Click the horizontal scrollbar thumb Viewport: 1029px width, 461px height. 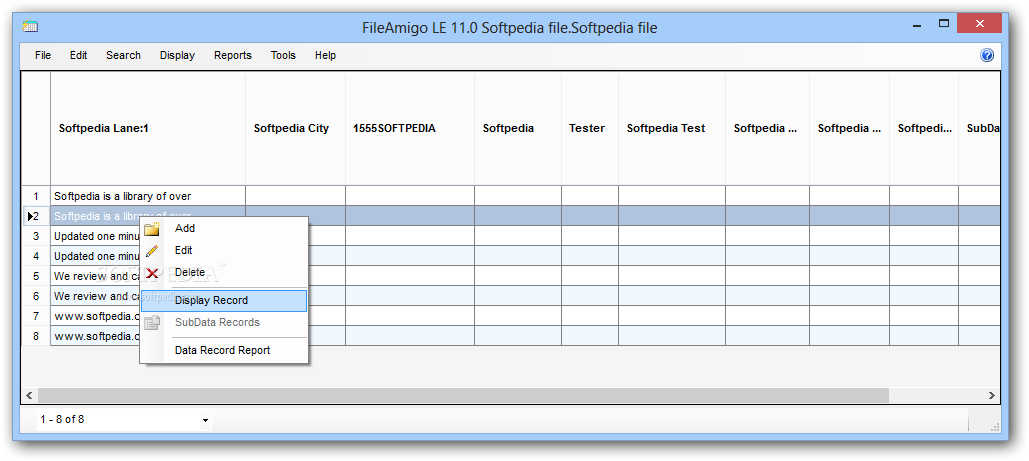point(463,395)
